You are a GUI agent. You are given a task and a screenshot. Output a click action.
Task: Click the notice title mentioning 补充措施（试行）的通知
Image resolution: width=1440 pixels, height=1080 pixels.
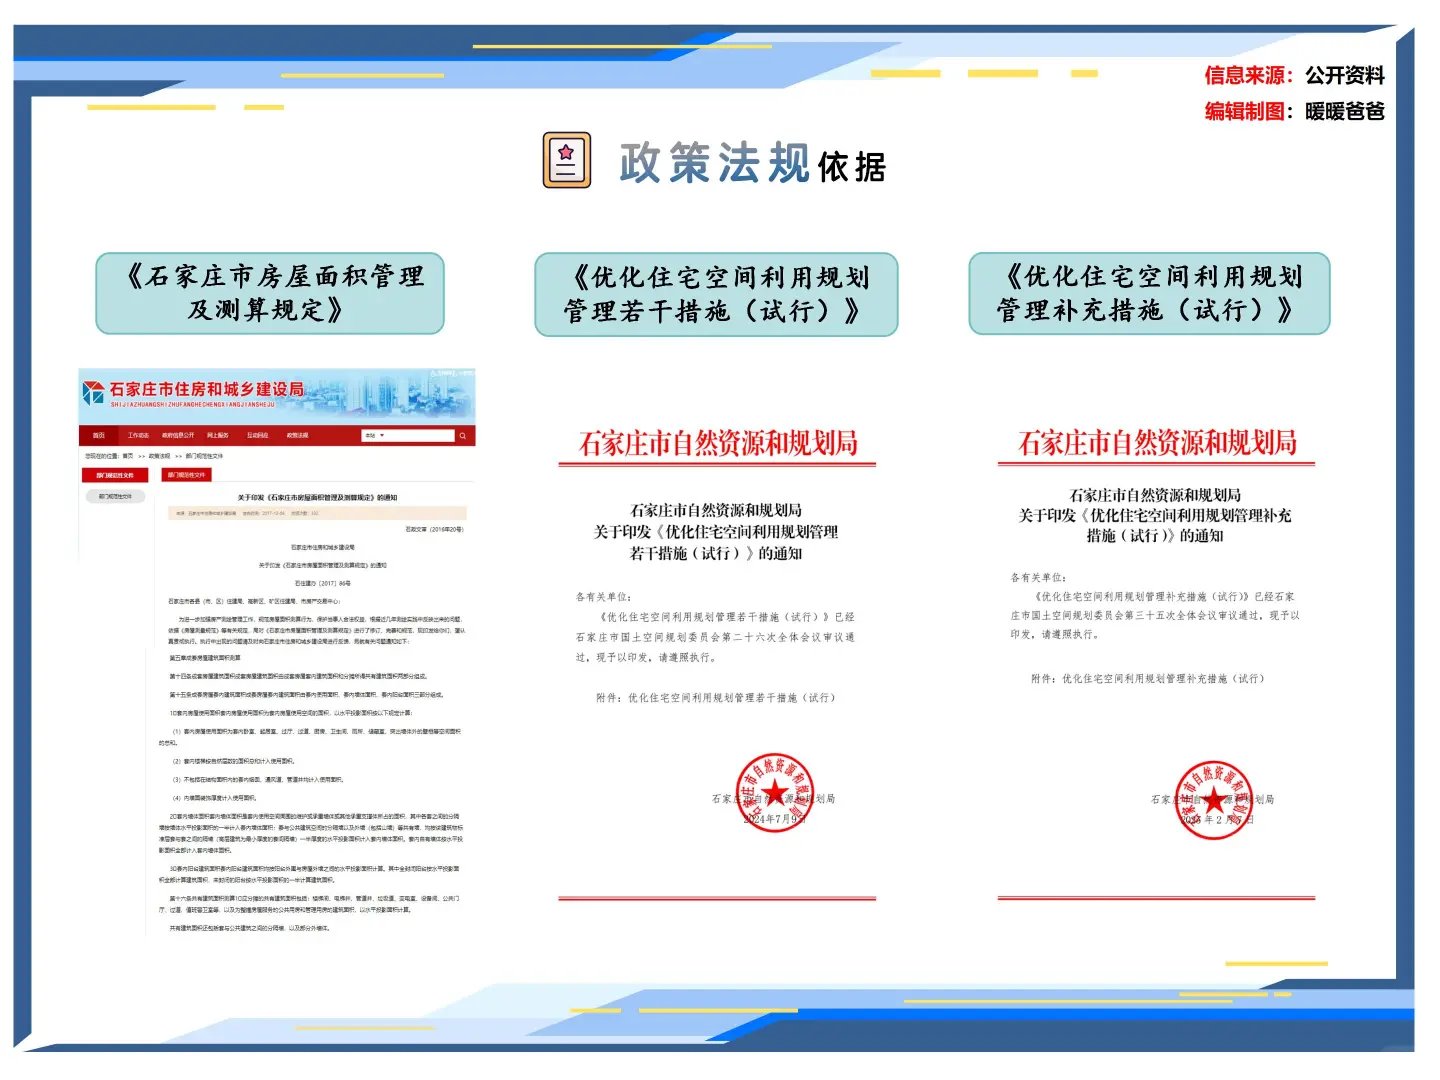[1155, 515]
